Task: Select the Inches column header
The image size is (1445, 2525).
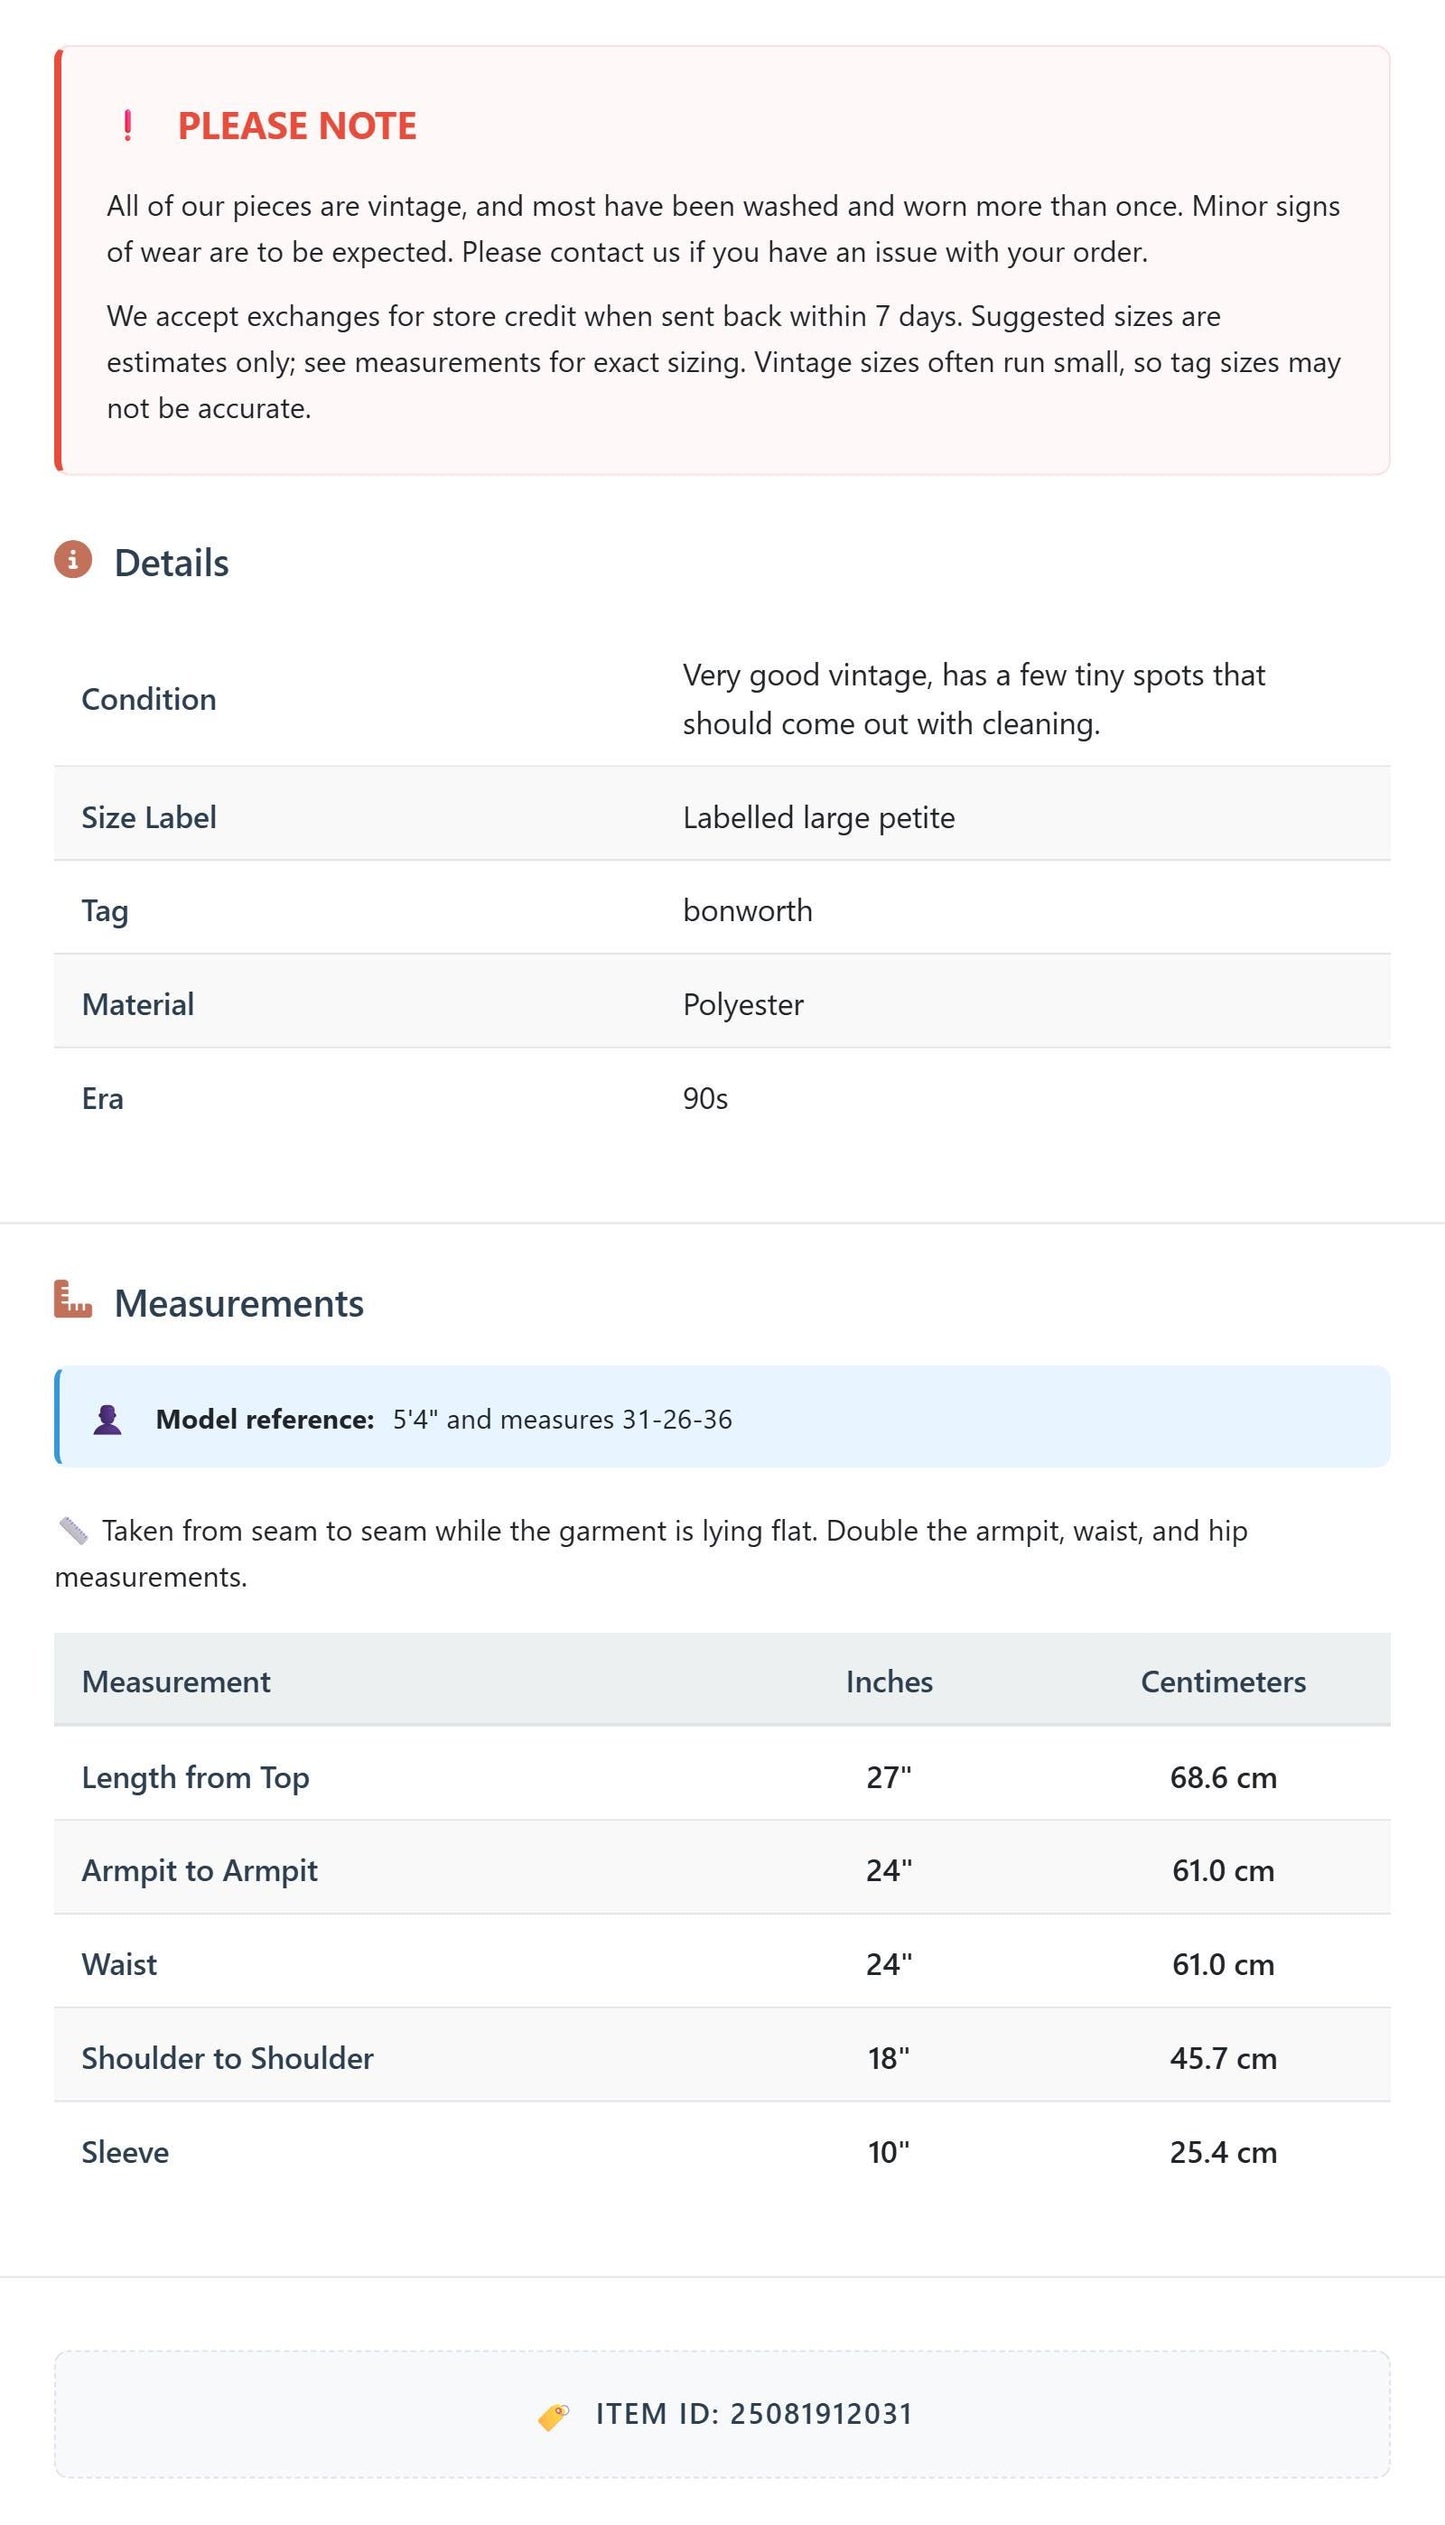Action: coord(889,1681)
